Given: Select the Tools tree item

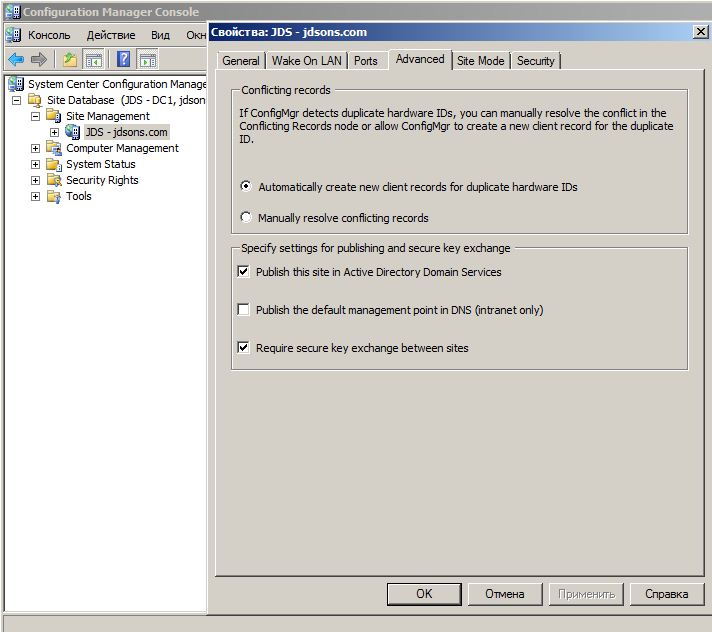Looking at the screenshot, I should [79, 196].
